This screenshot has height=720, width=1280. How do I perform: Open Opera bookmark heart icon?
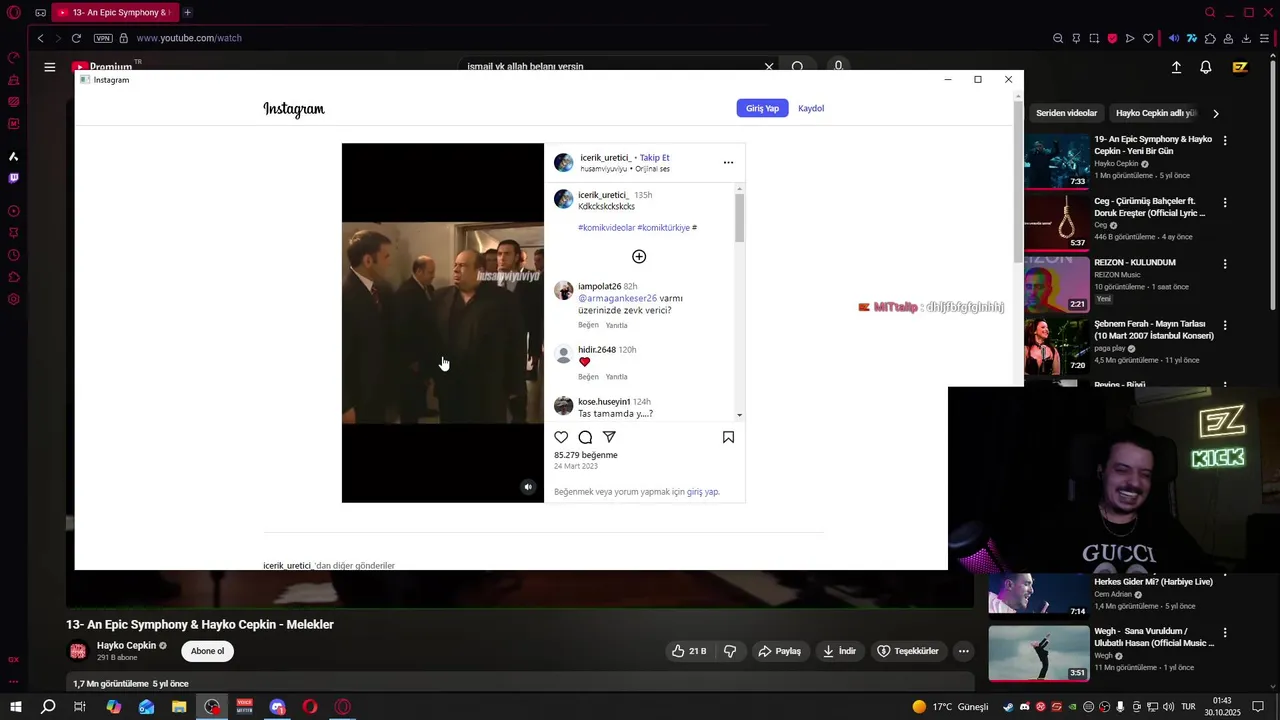(x=1148, y=38)
